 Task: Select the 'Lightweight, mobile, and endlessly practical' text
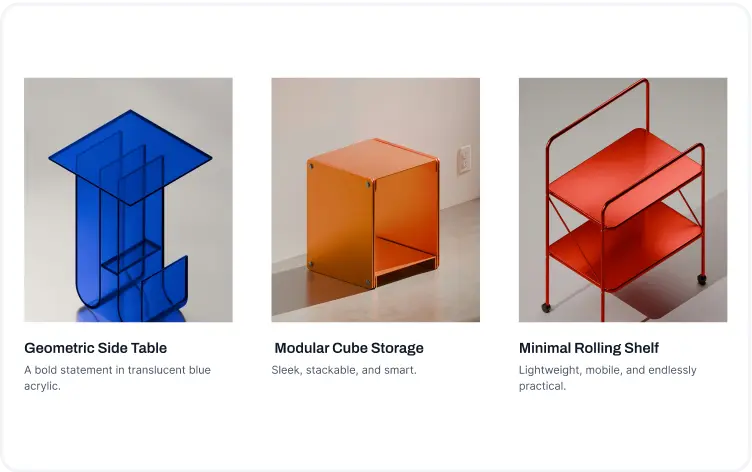coord(608,378)
